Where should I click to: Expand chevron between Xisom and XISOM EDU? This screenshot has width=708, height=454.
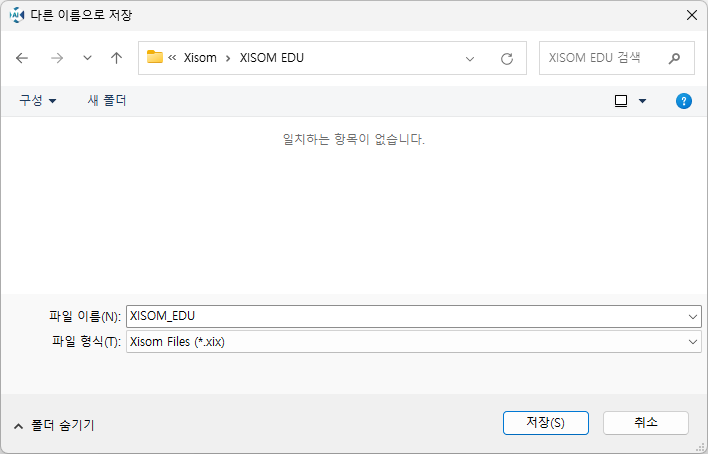point(228,58)
